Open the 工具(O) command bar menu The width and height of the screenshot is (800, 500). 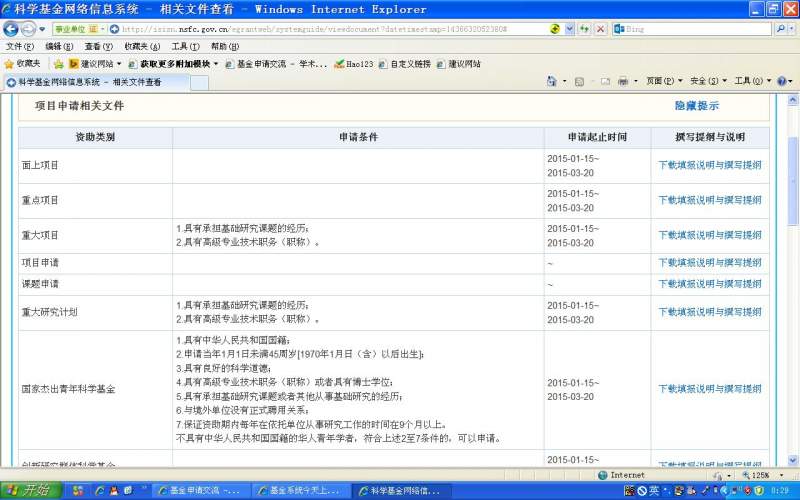click(x=753, y=81)
